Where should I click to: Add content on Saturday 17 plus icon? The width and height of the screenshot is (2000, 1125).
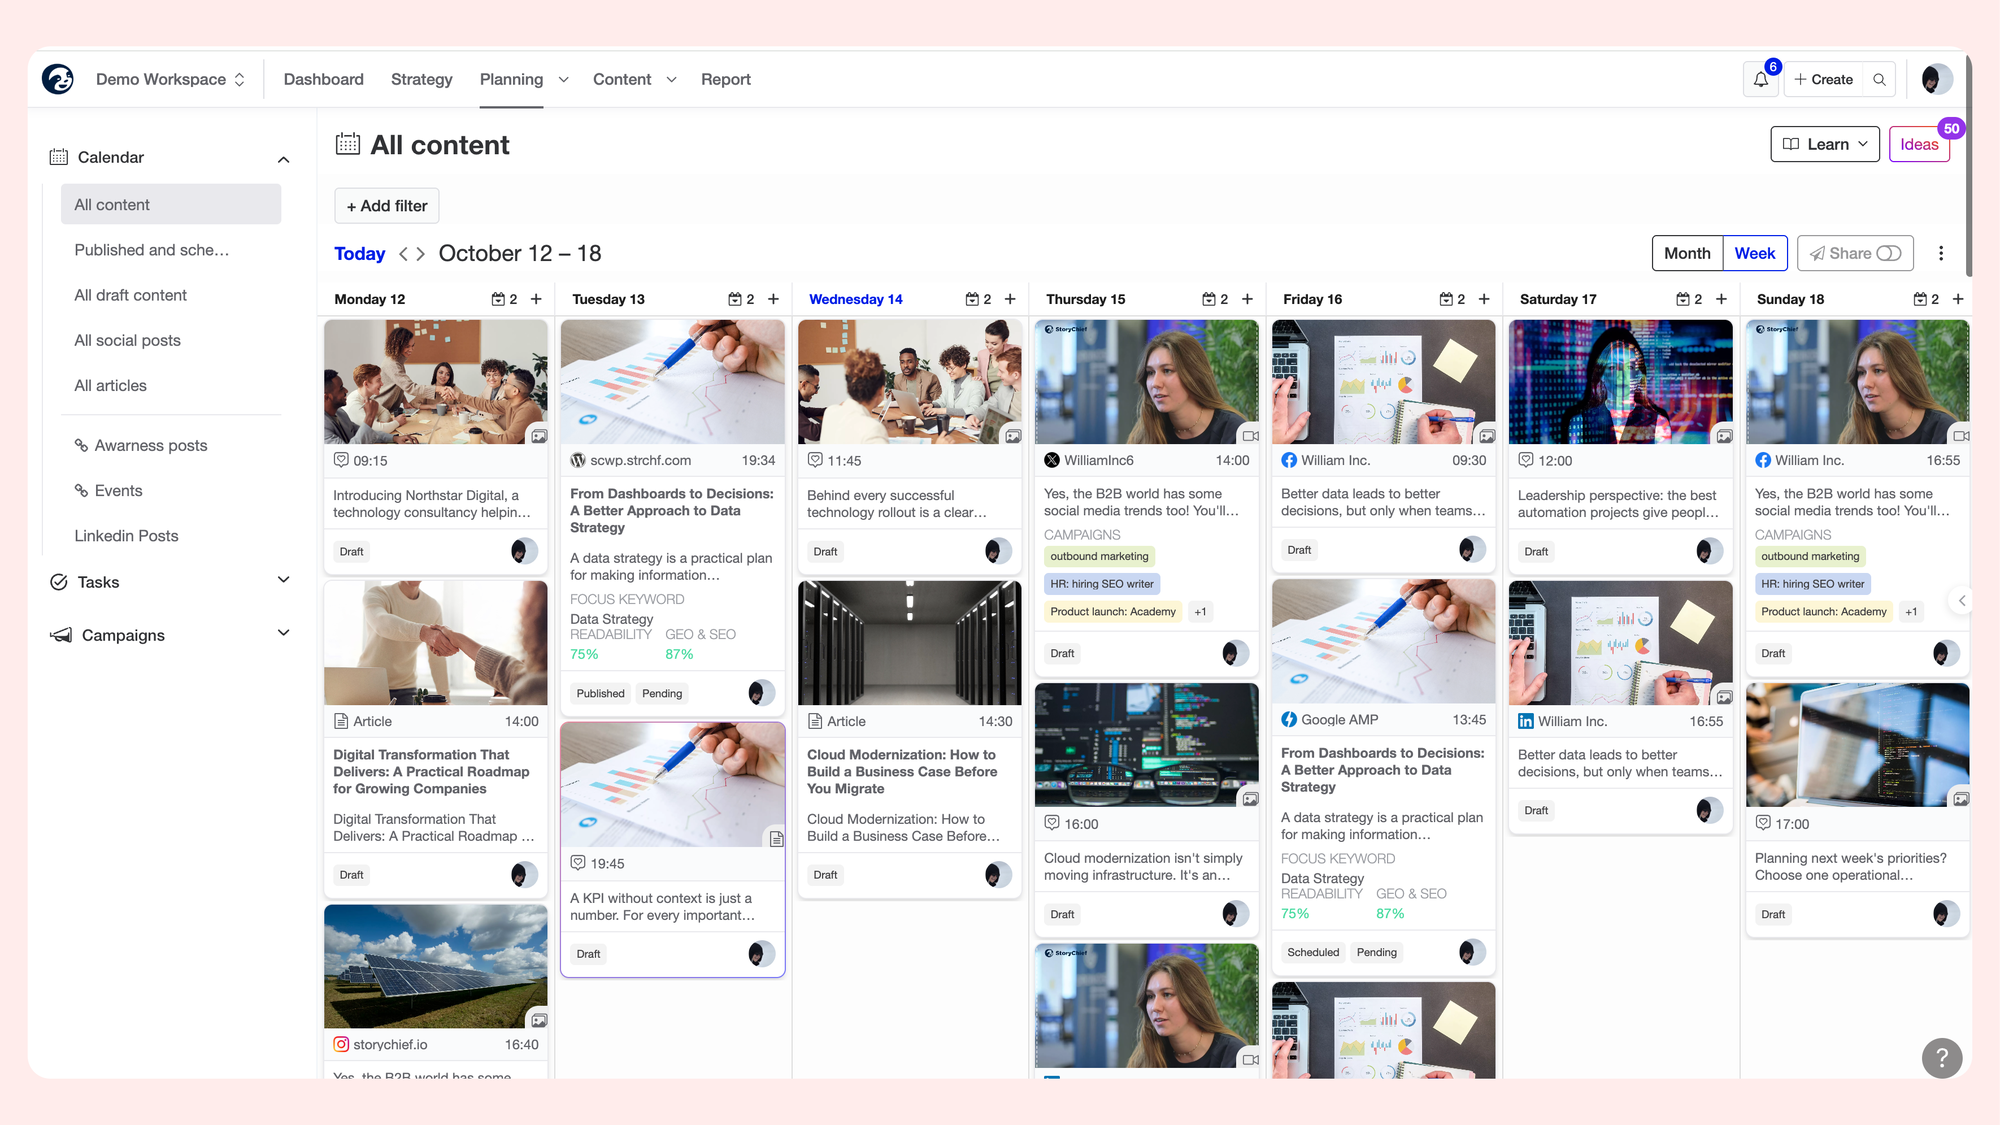pyautogui.click(x=1721, y=299)
